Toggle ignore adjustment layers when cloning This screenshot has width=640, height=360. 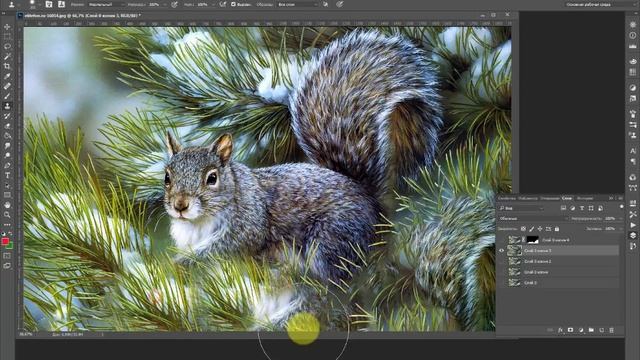(x=325, y=4)
